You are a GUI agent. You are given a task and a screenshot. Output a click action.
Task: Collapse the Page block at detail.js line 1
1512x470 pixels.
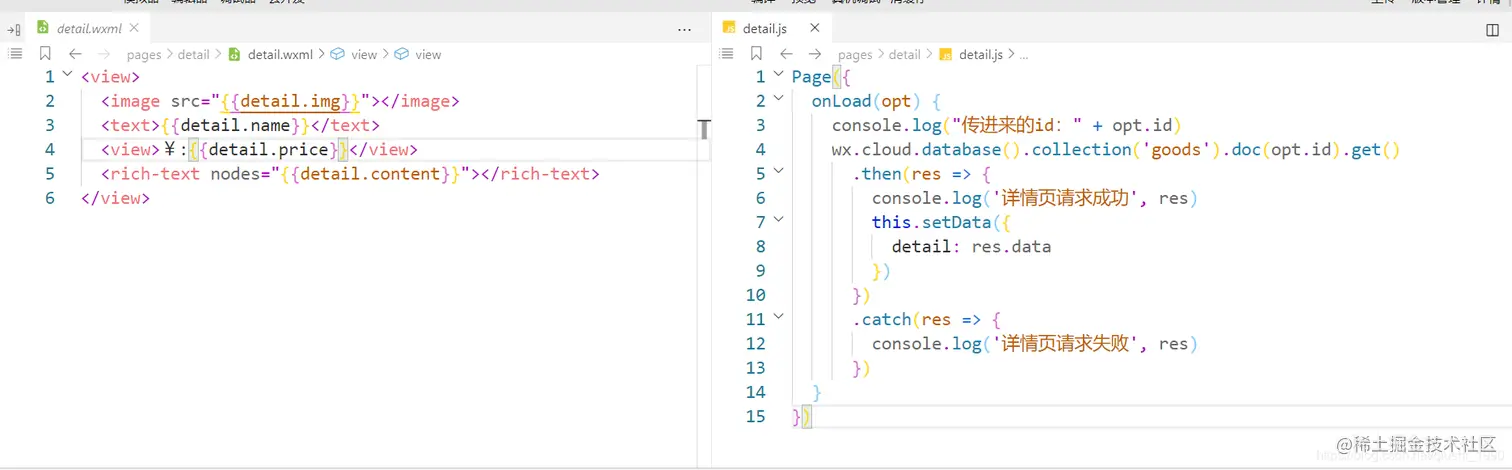point(779,74)
